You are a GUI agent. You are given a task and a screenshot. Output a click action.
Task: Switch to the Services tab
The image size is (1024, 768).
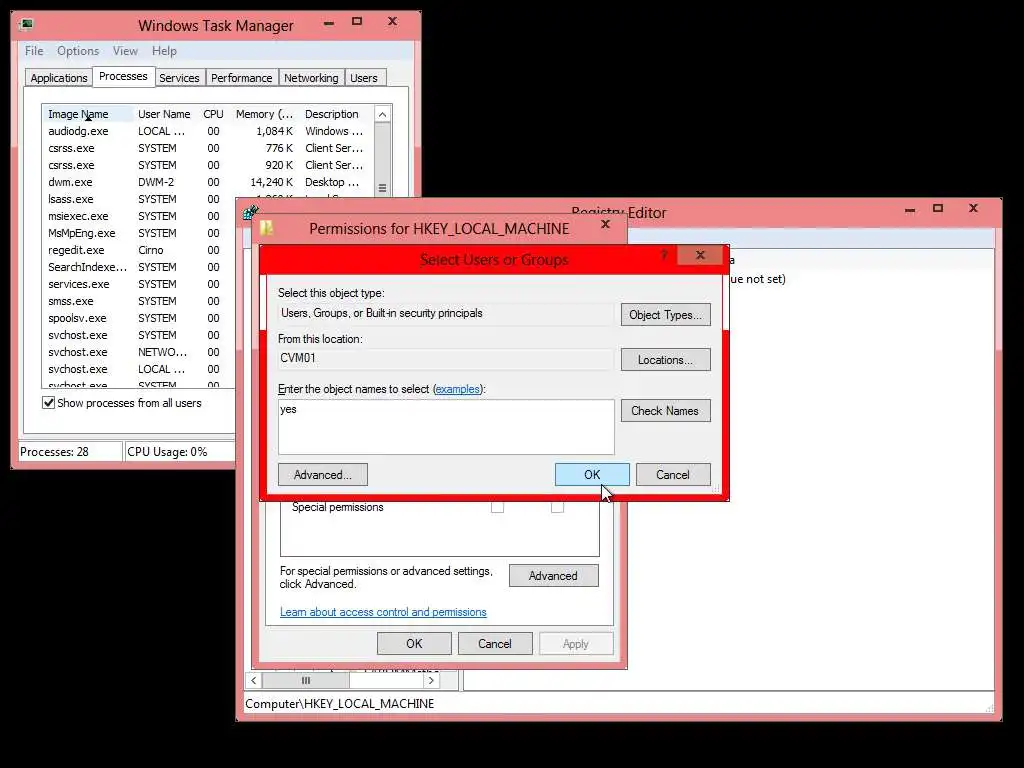click(179, 78)
